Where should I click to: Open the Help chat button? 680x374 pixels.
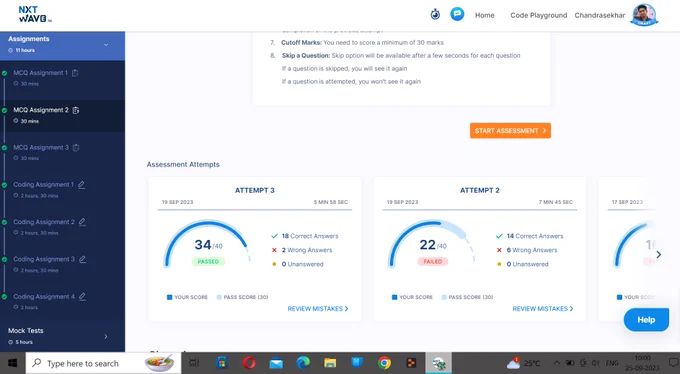646,320
